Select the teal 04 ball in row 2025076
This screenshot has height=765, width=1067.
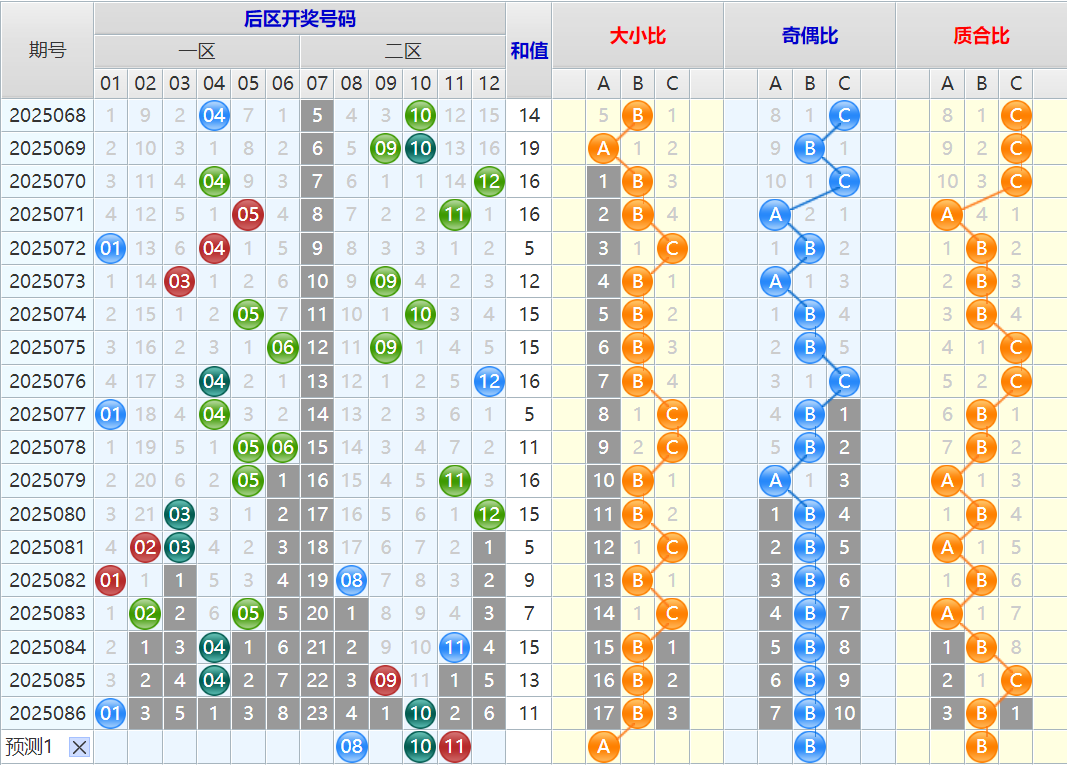tap(214, 381)
